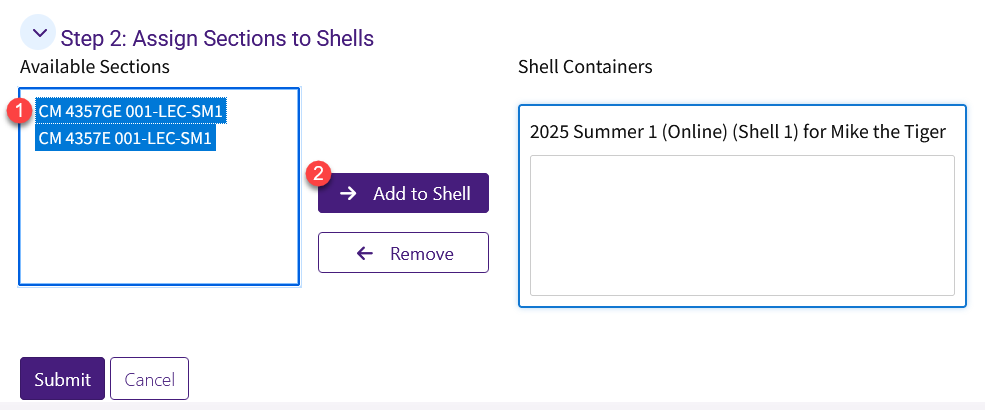Click the 'Remove' text label
This screenshot has height=410, width=985.
tap(421, 254)
